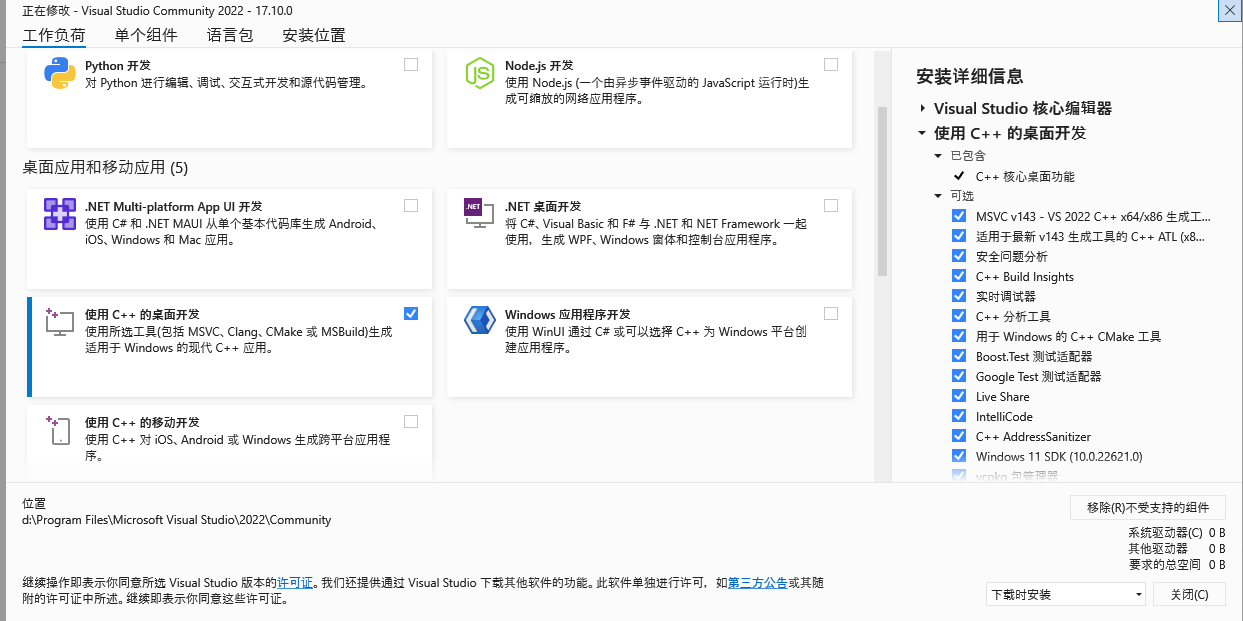The image size is (1243, 621).
Task: Click the Node.js development workload icon
Action: [480, 73]
